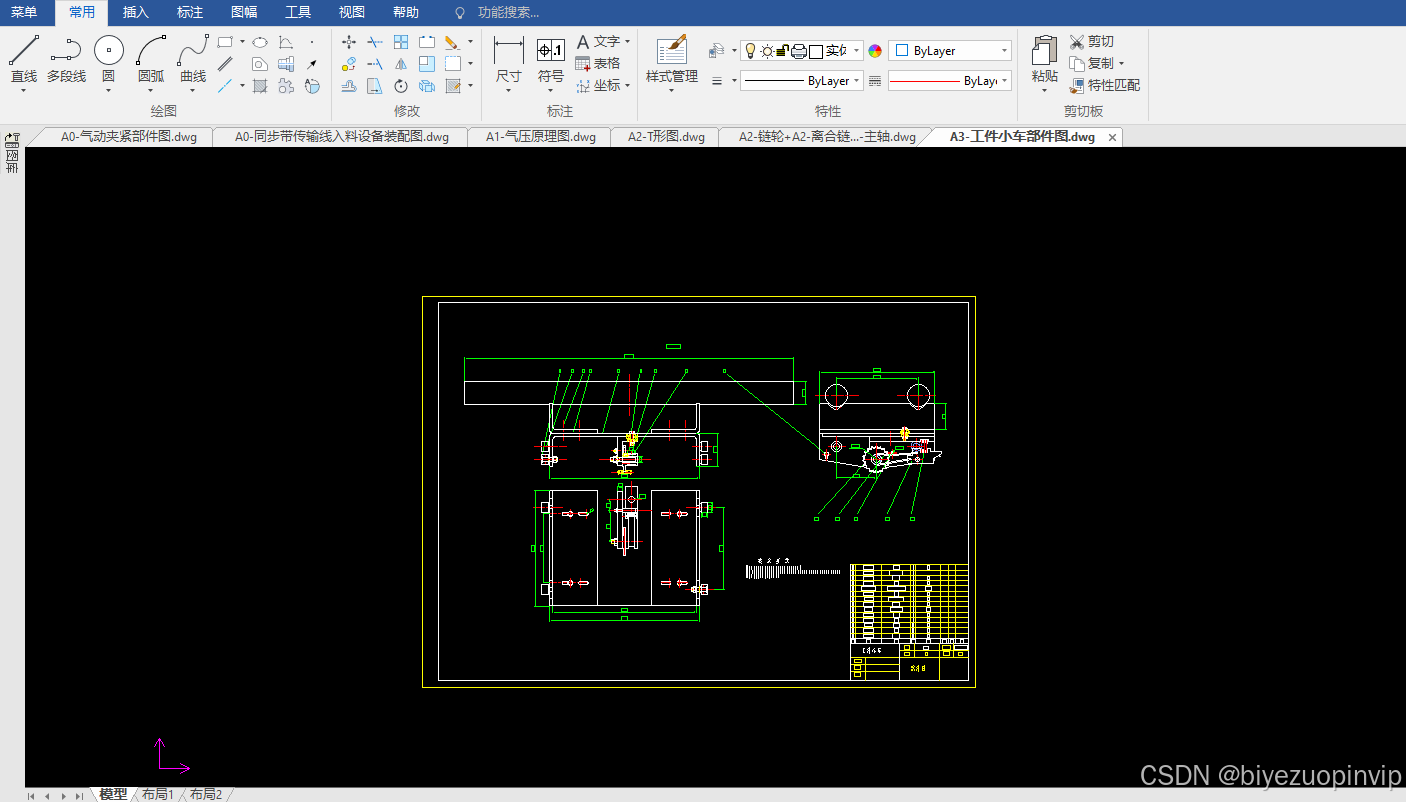Expand the 粘贴 paste dropdown arrow

[x=1045, y=90]
